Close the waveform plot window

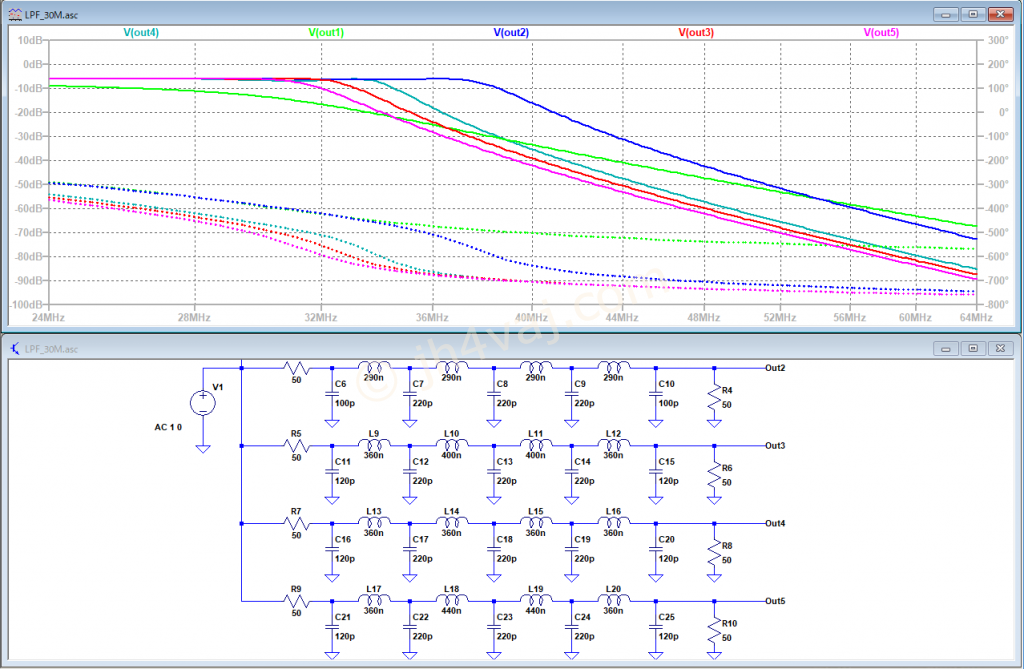[1000, 14]
